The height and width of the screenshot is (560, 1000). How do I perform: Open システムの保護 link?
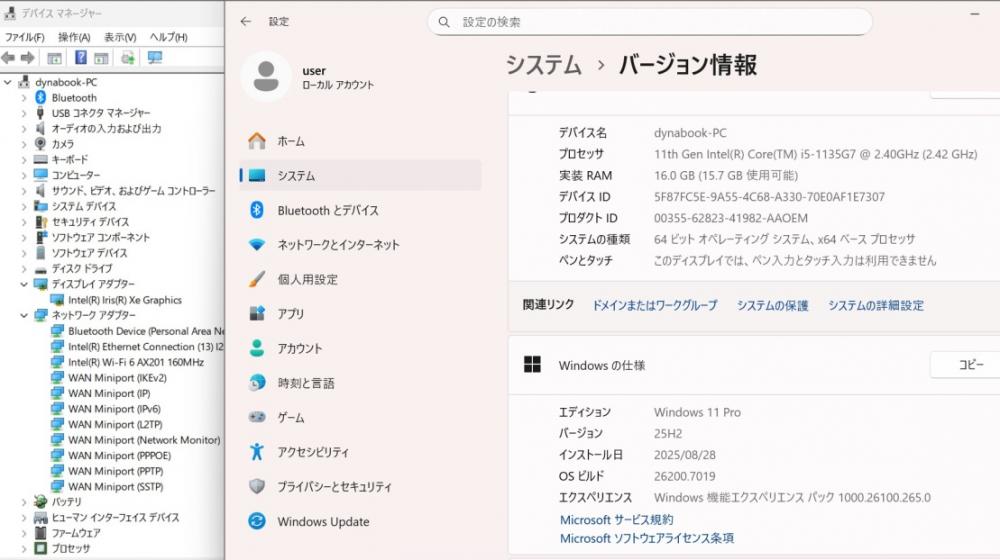[772, 306]
